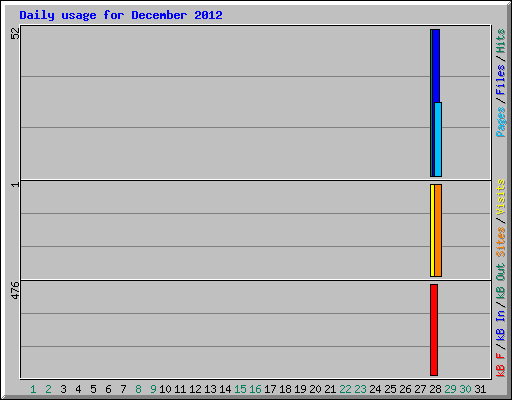Viewport: 512px width, 400px height.
Task: Click day '7' on the x-axis
Action: click(123, 389)
